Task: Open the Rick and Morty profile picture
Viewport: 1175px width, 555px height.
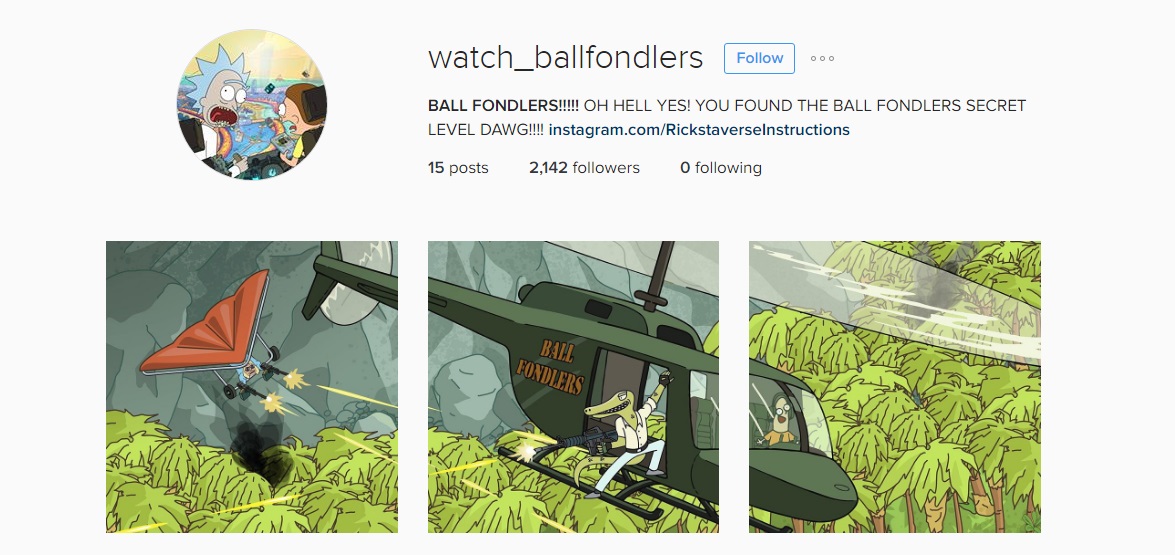Action: [252, 104]
